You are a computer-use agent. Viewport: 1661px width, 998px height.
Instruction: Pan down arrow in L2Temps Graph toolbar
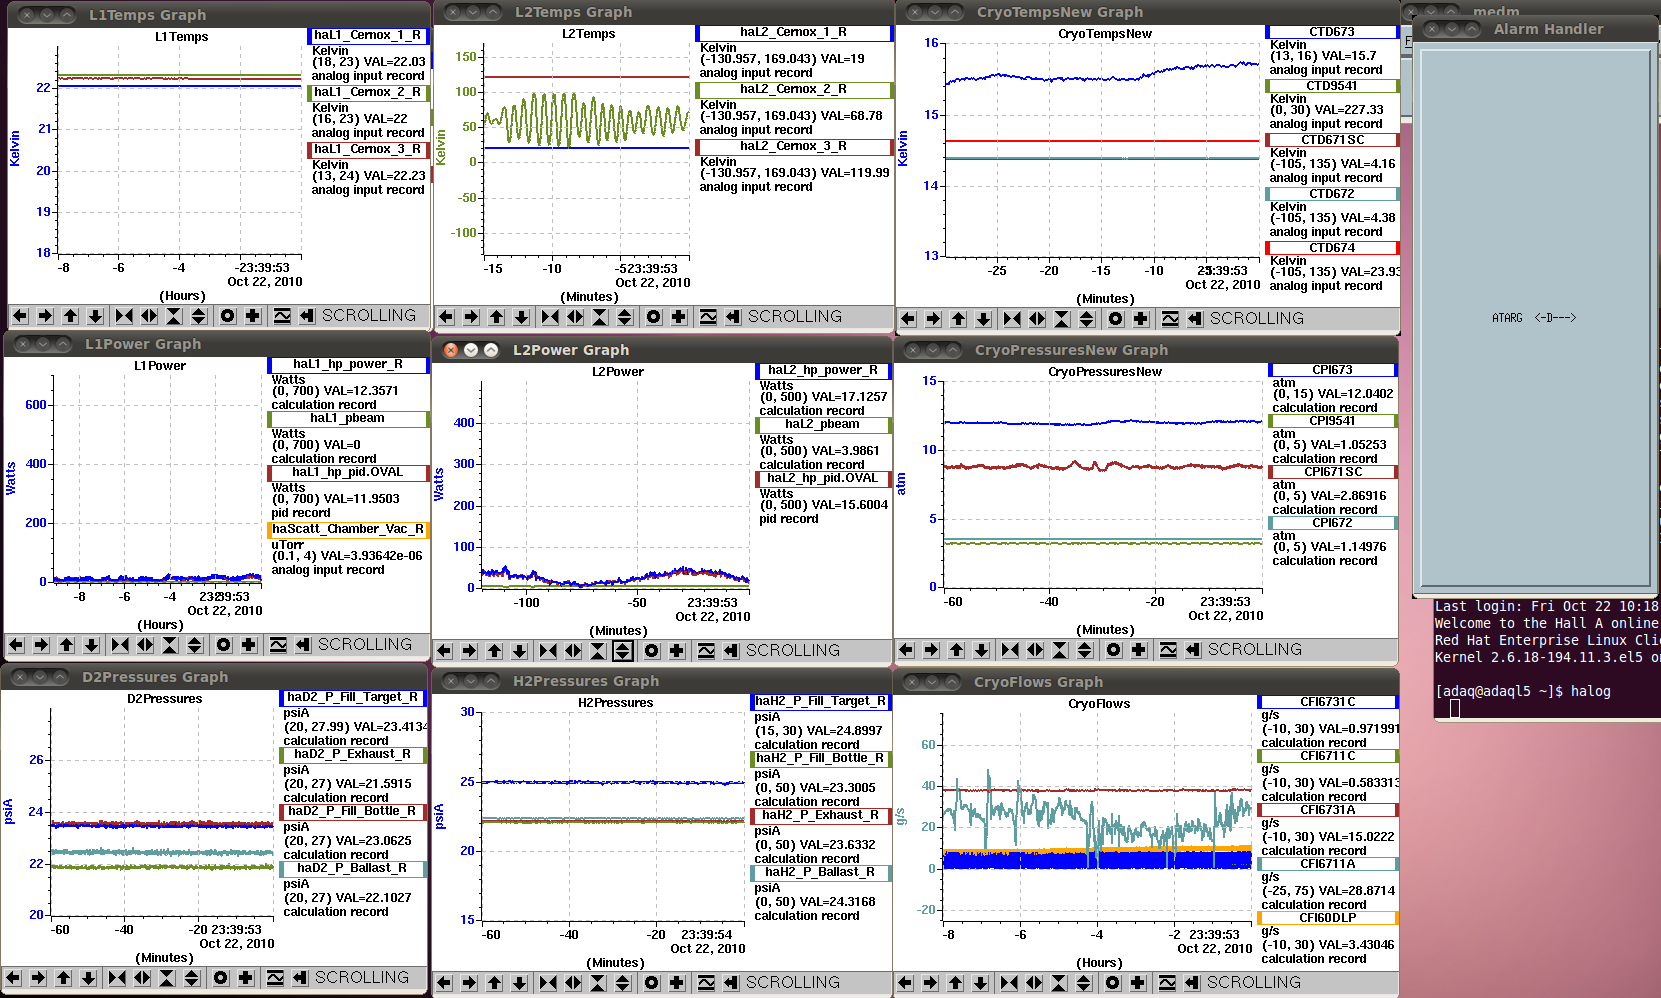point(521,317)
